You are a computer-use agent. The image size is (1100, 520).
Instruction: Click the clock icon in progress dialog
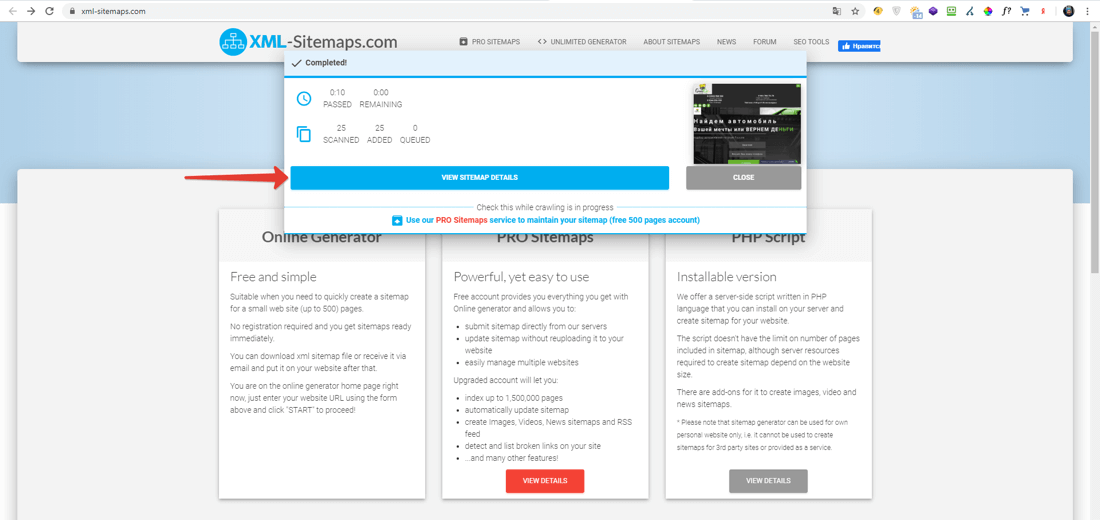pyautogui.click(x=303, y=98)
